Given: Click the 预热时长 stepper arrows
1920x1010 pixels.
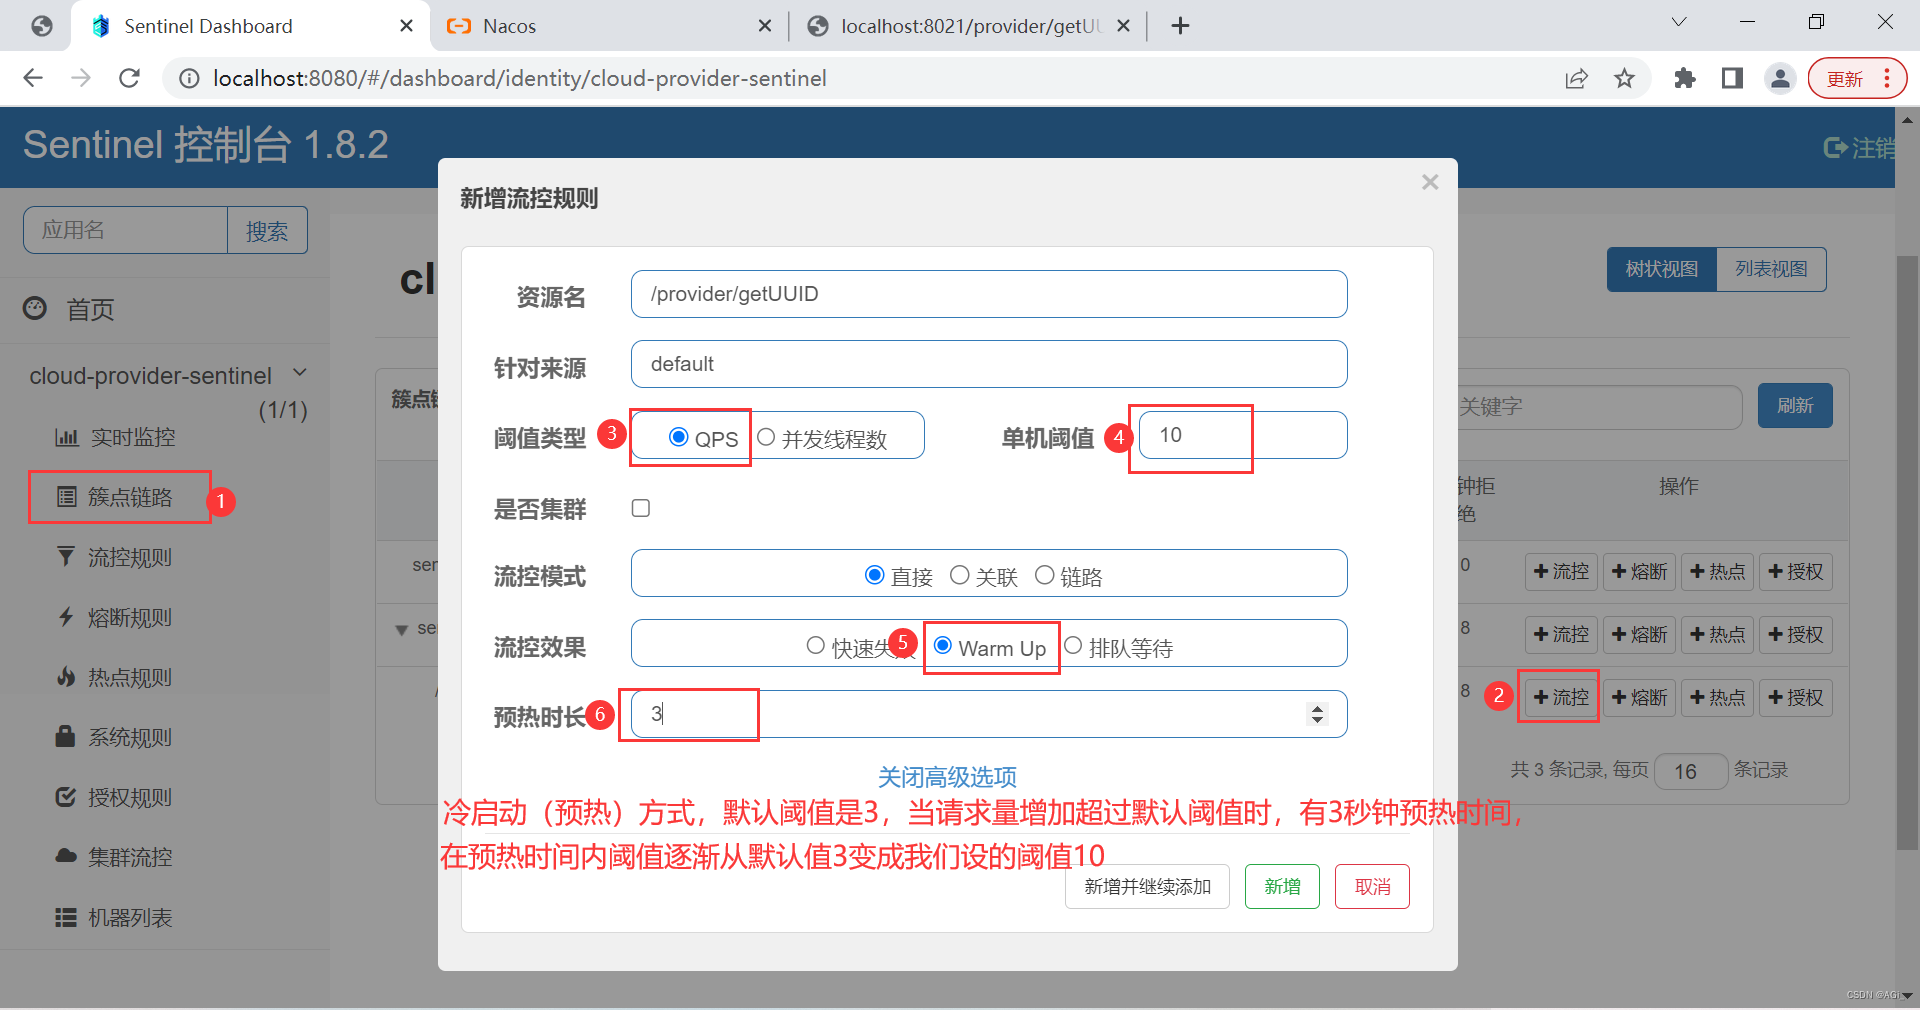Looking at the screenshot, I should [1317, 714].
